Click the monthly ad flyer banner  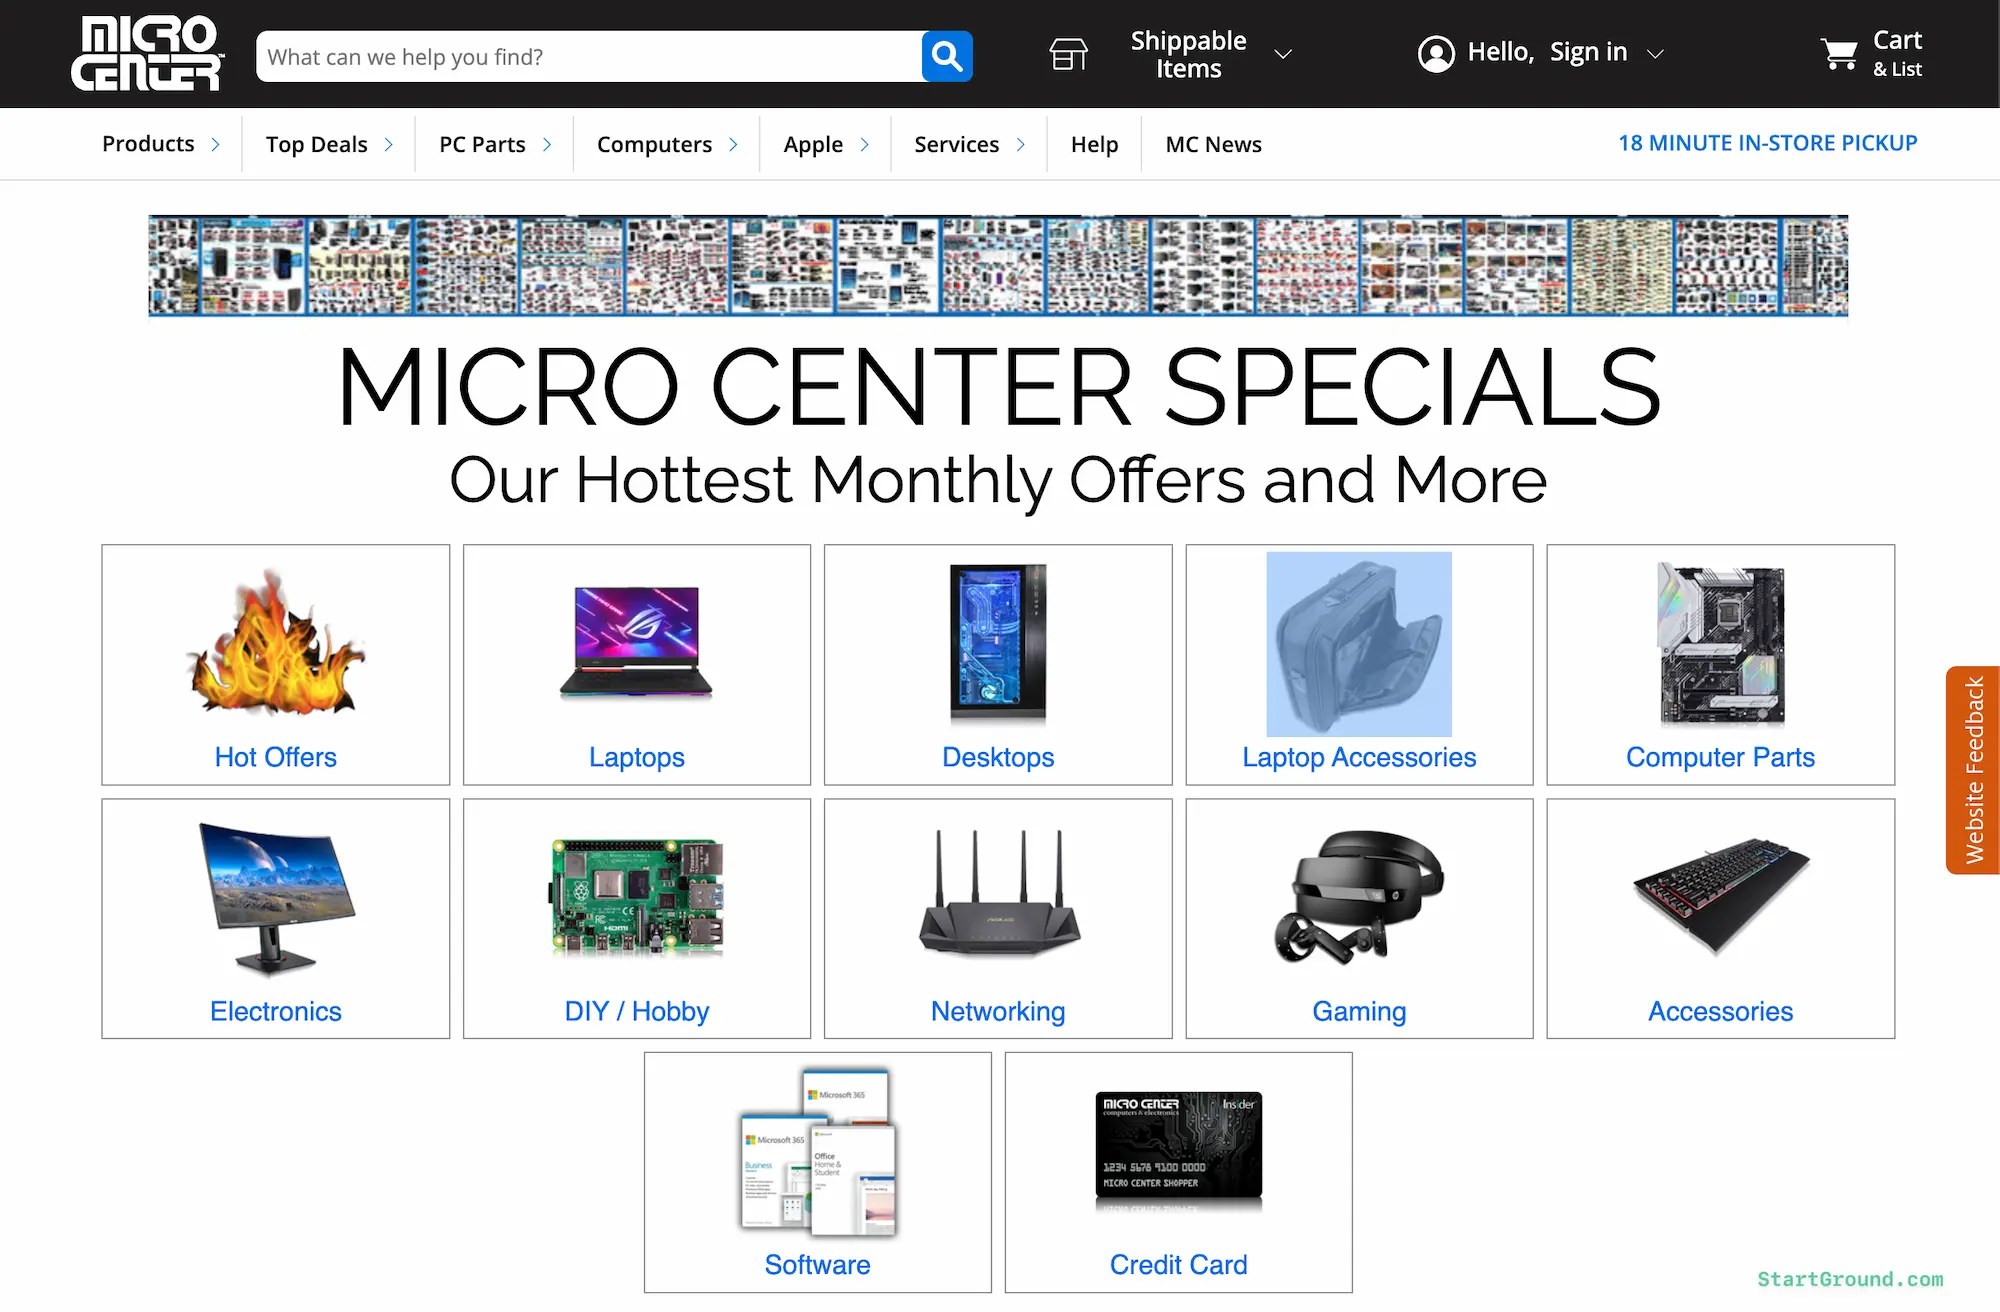[998, 266]
